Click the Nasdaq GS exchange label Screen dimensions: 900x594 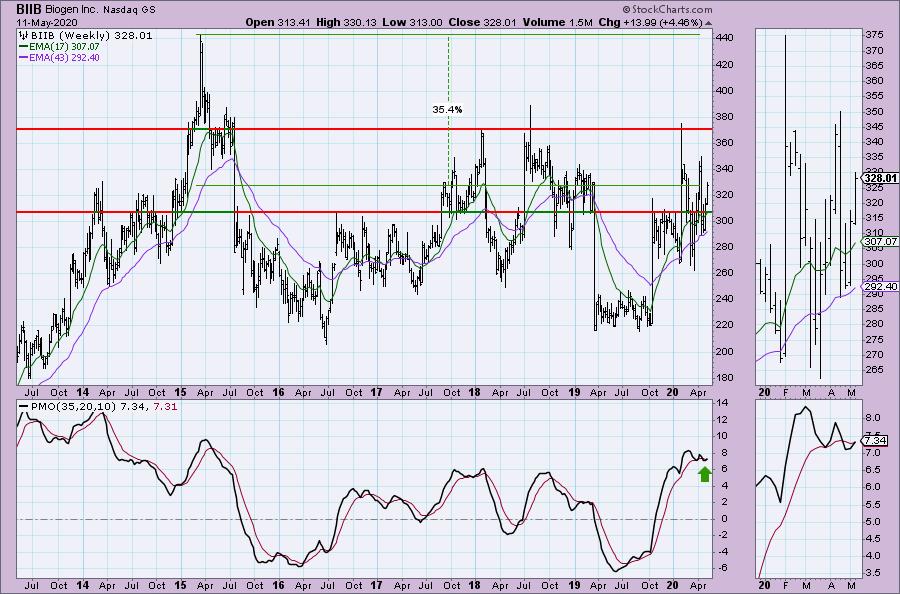pos(131,10)
